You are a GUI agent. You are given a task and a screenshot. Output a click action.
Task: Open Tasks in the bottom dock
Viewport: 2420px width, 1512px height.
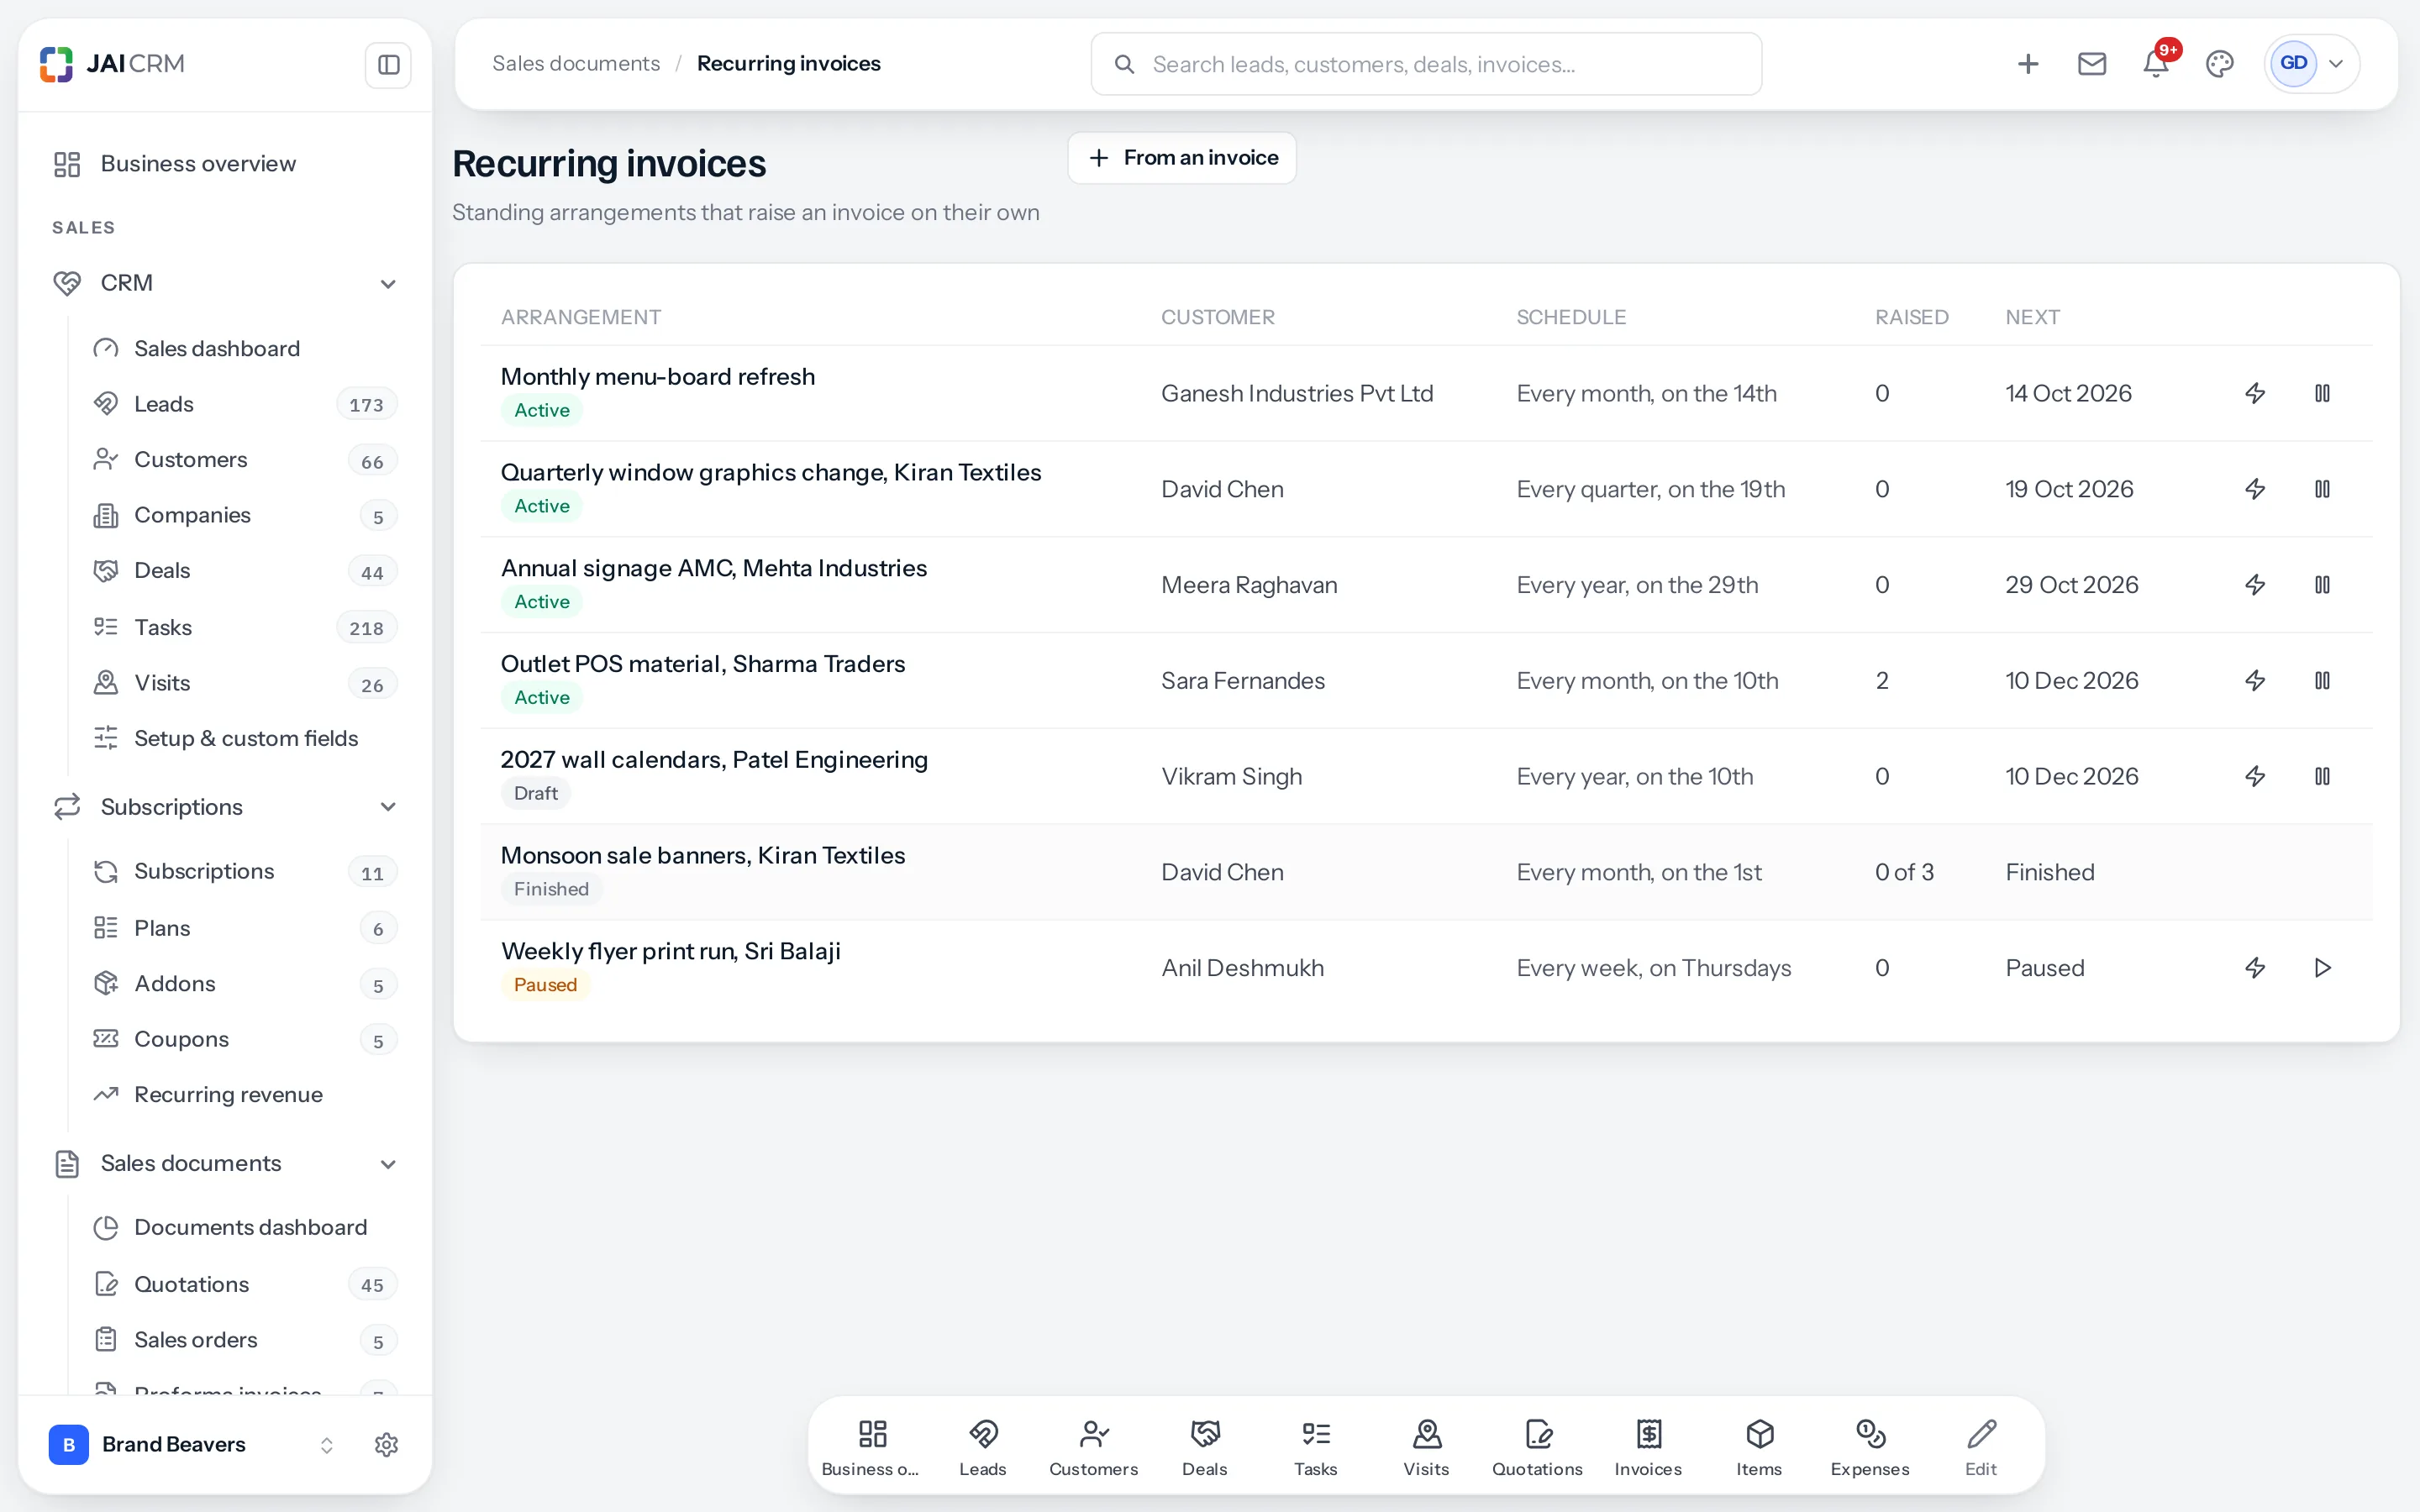(1315, 1446)
